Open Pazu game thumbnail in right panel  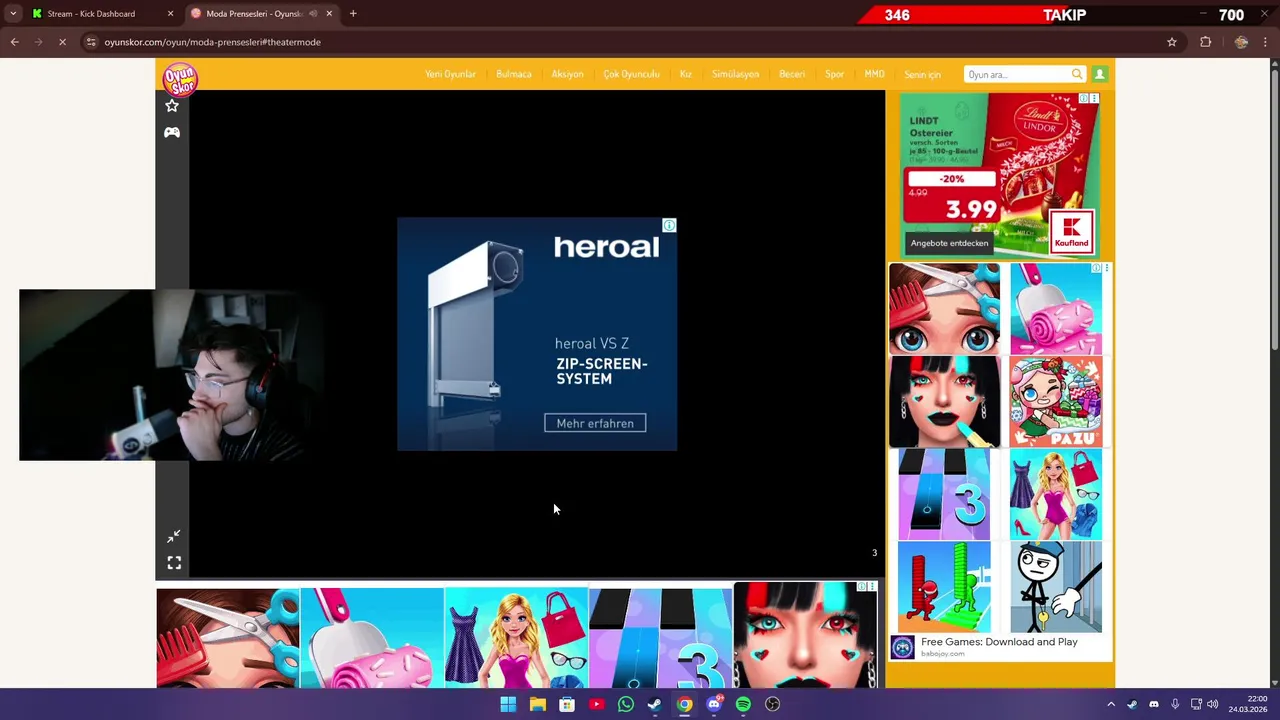[x=1056, y=402]
